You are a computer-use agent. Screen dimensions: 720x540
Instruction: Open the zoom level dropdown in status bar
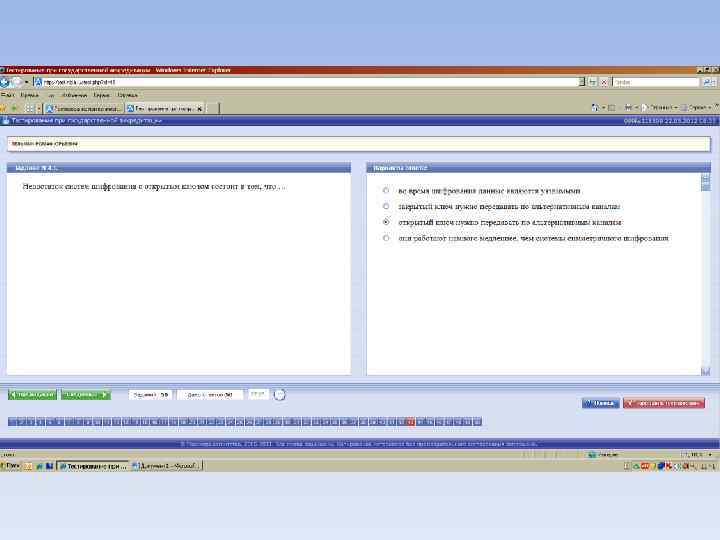pos(710,455)
